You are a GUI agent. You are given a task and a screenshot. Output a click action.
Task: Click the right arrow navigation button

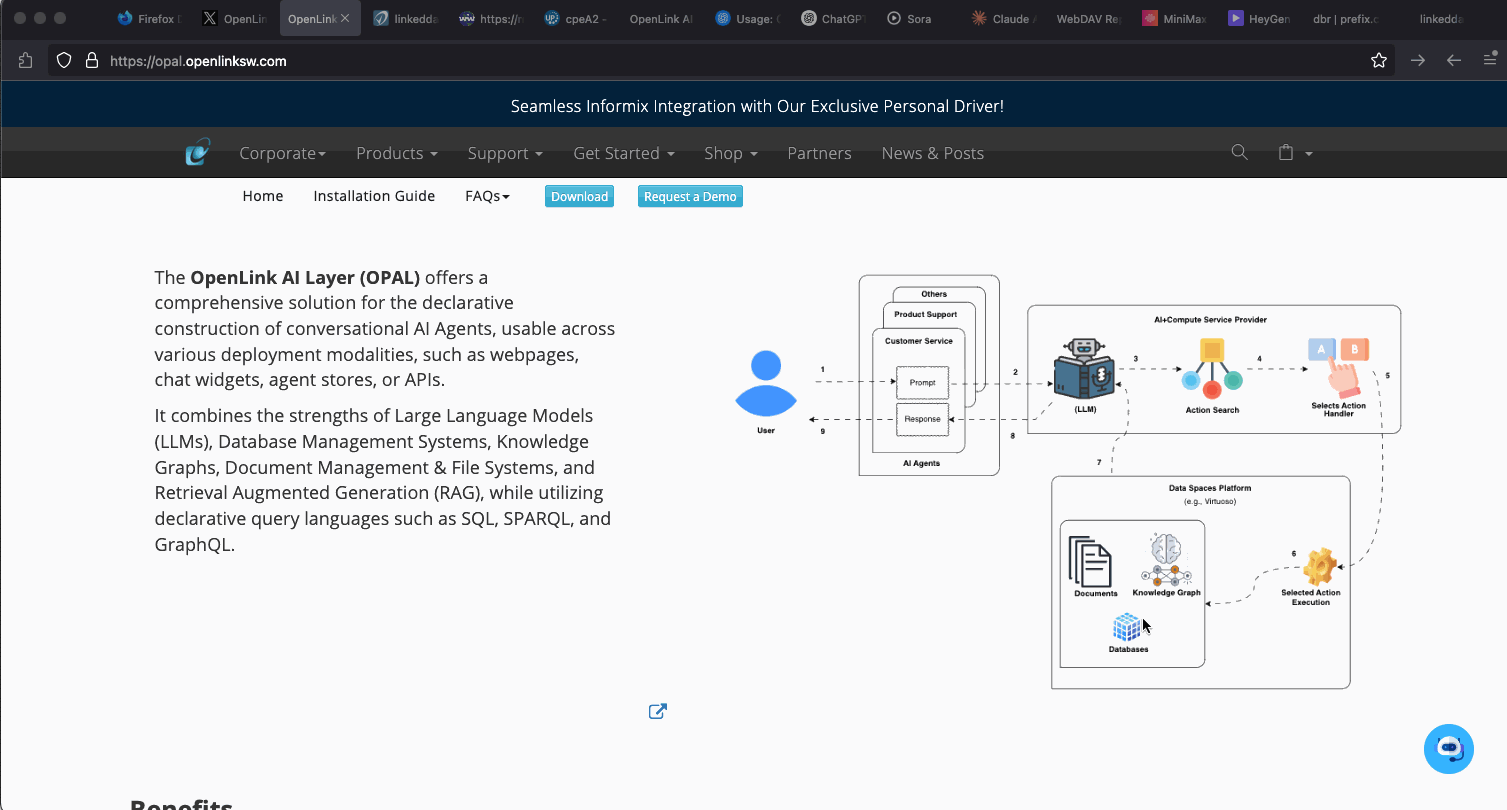pos(1418,61)
